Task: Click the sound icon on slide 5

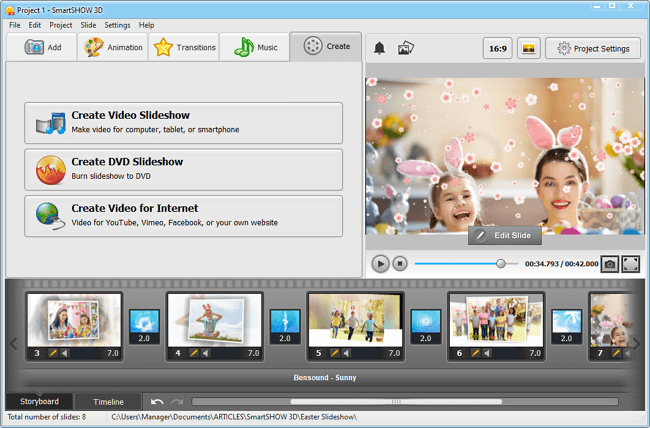Action: coord(346,353)
